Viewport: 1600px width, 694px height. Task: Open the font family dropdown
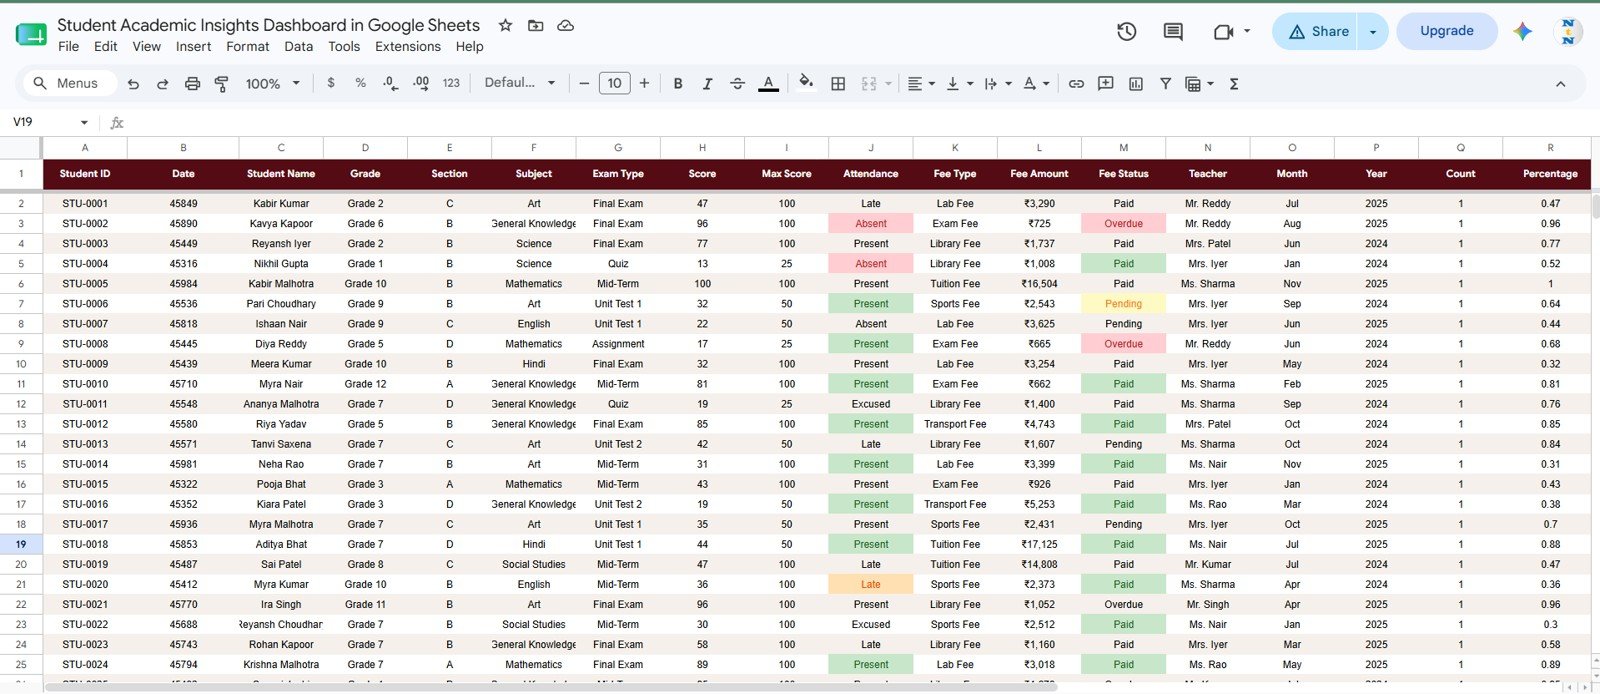click(519, 83)
